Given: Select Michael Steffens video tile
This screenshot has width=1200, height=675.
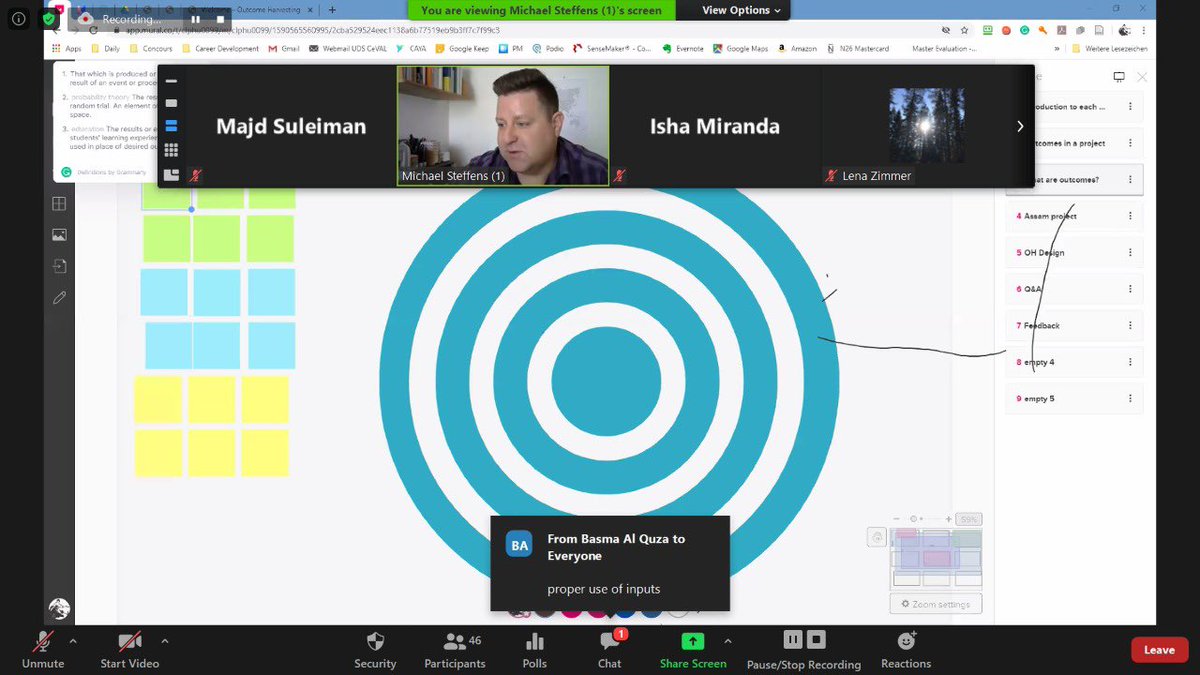Looking at the screenshot, I should pos(503,126).
